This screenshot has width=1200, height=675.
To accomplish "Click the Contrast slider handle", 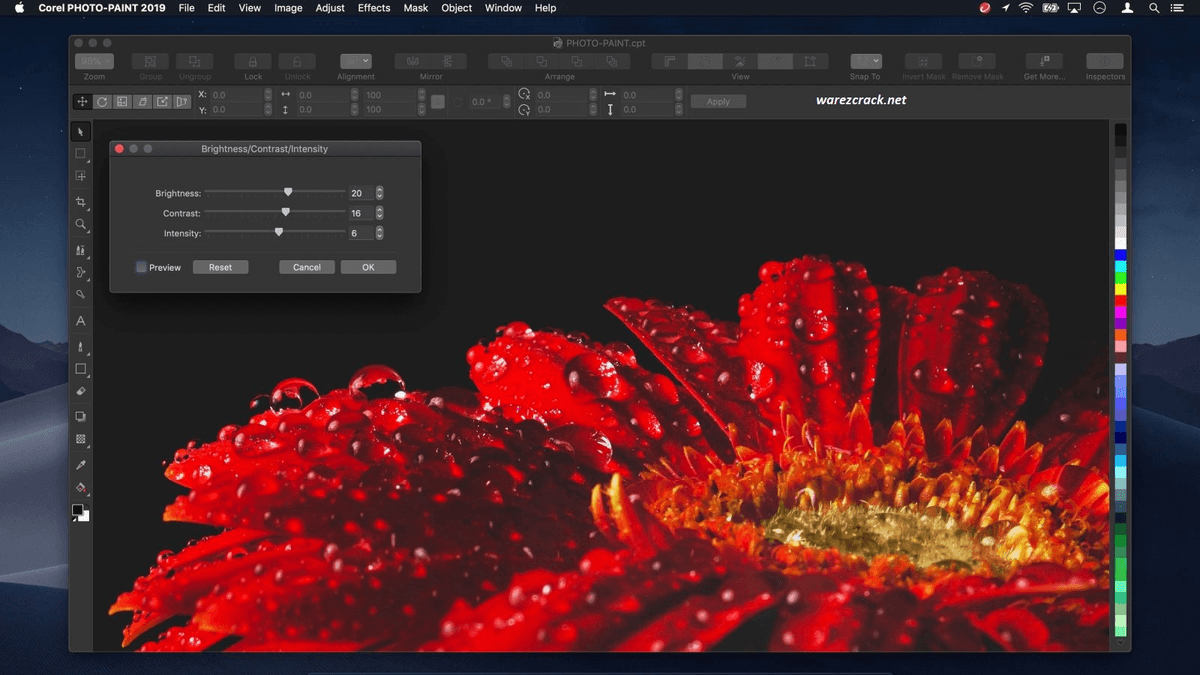I will click(286, 212).
